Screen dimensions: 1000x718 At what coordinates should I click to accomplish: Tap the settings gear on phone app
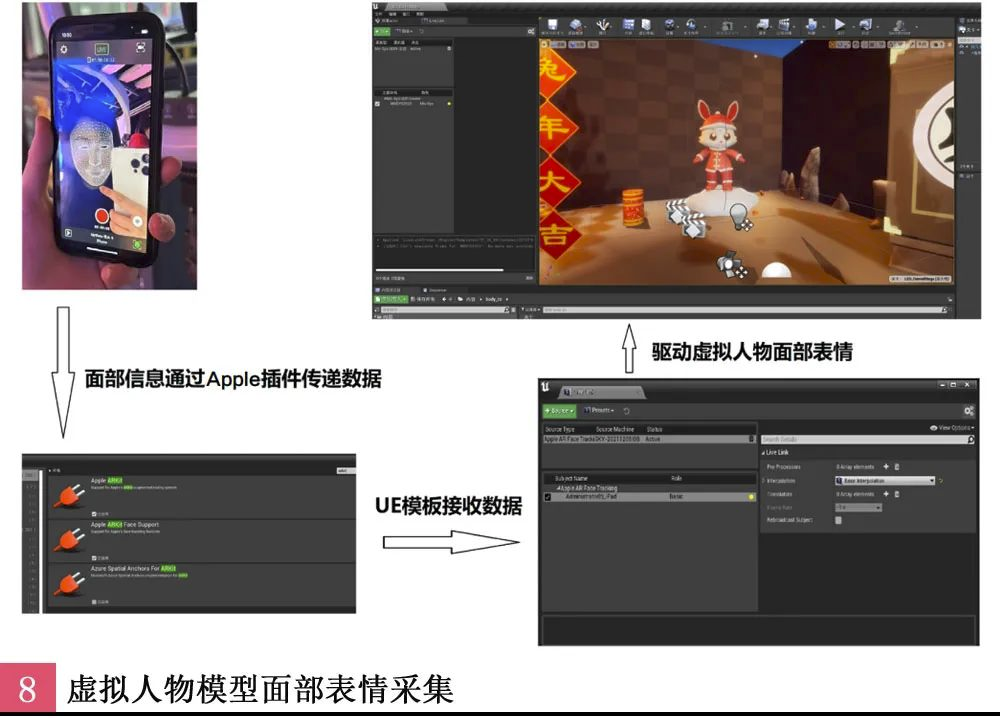point(64,48)
